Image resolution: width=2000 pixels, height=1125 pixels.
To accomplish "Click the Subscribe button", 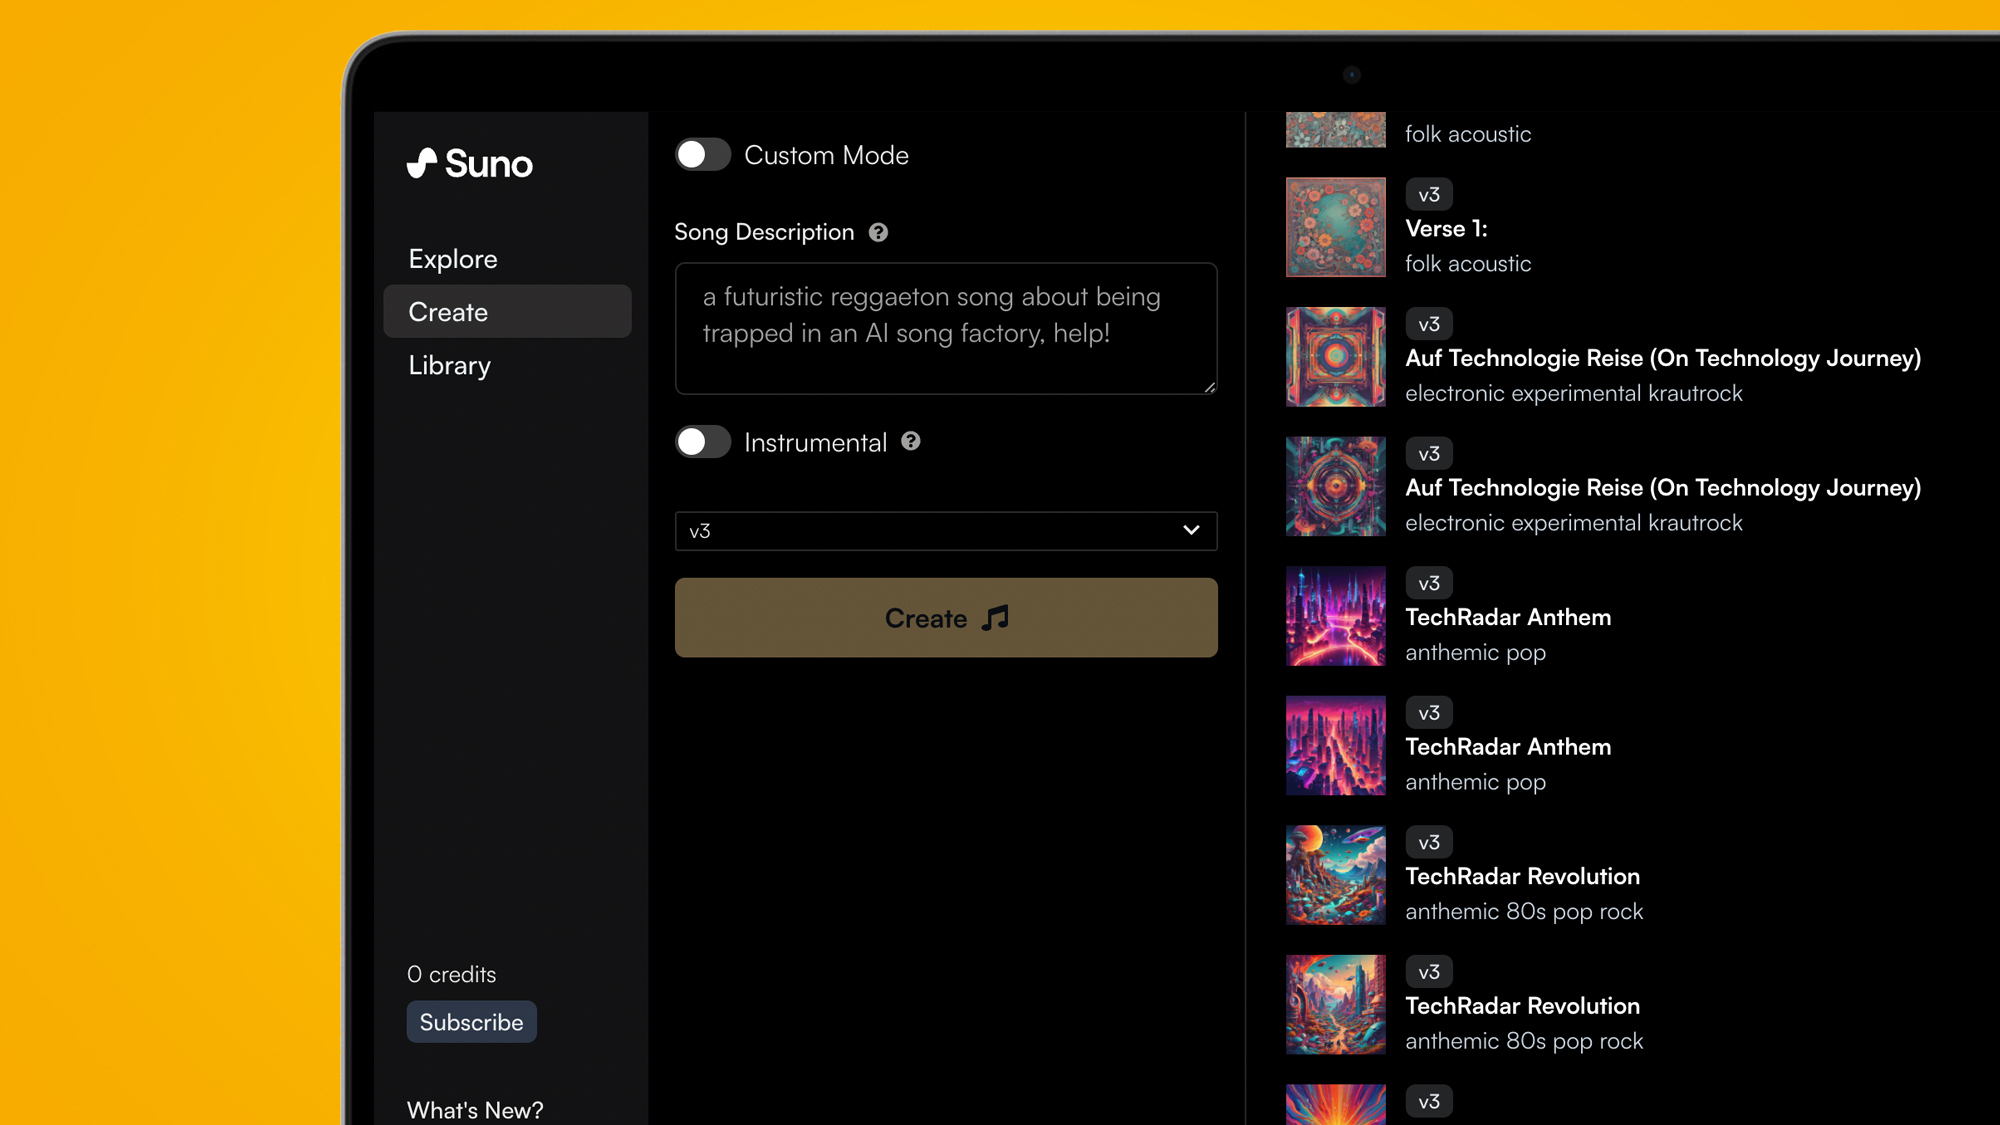I will (x=471, y=1022).
